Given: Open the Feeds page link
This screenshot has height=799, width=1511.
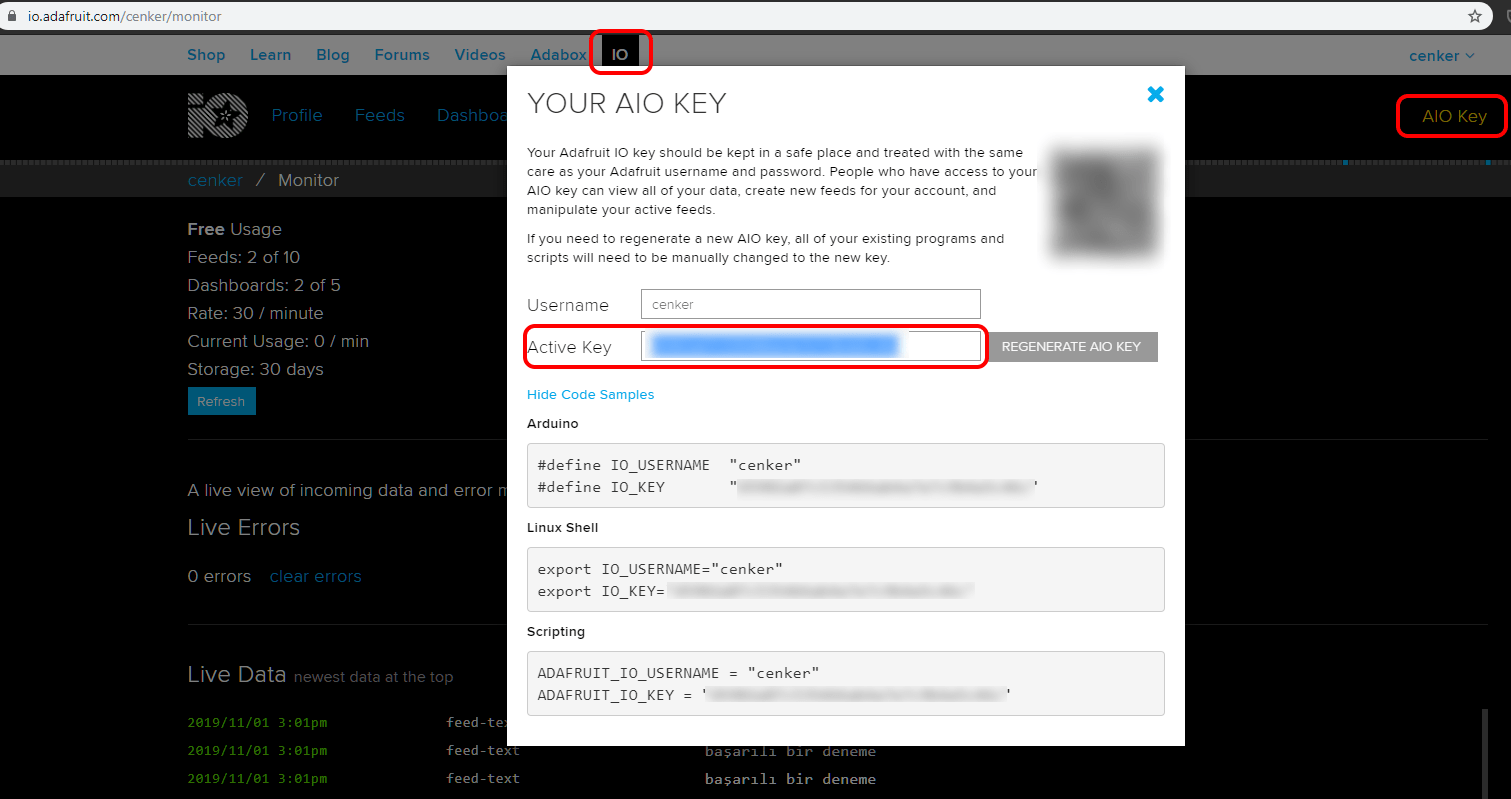Looking at the screenshot, I should click(x=380, y=115).
